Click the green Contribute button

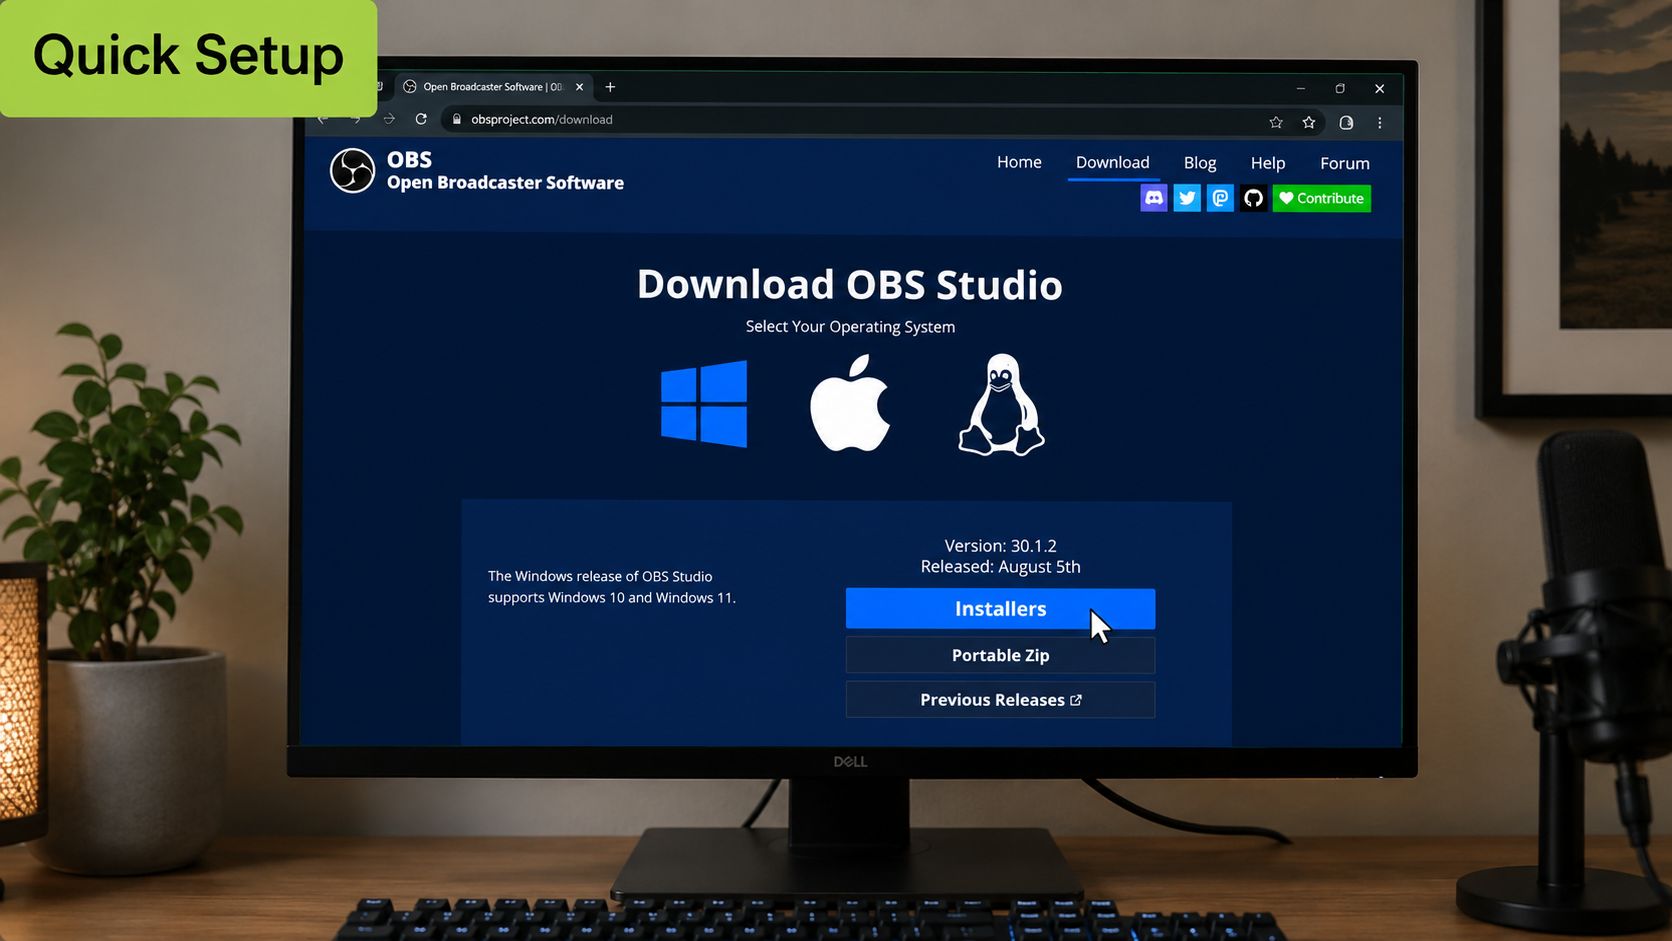1322,198
